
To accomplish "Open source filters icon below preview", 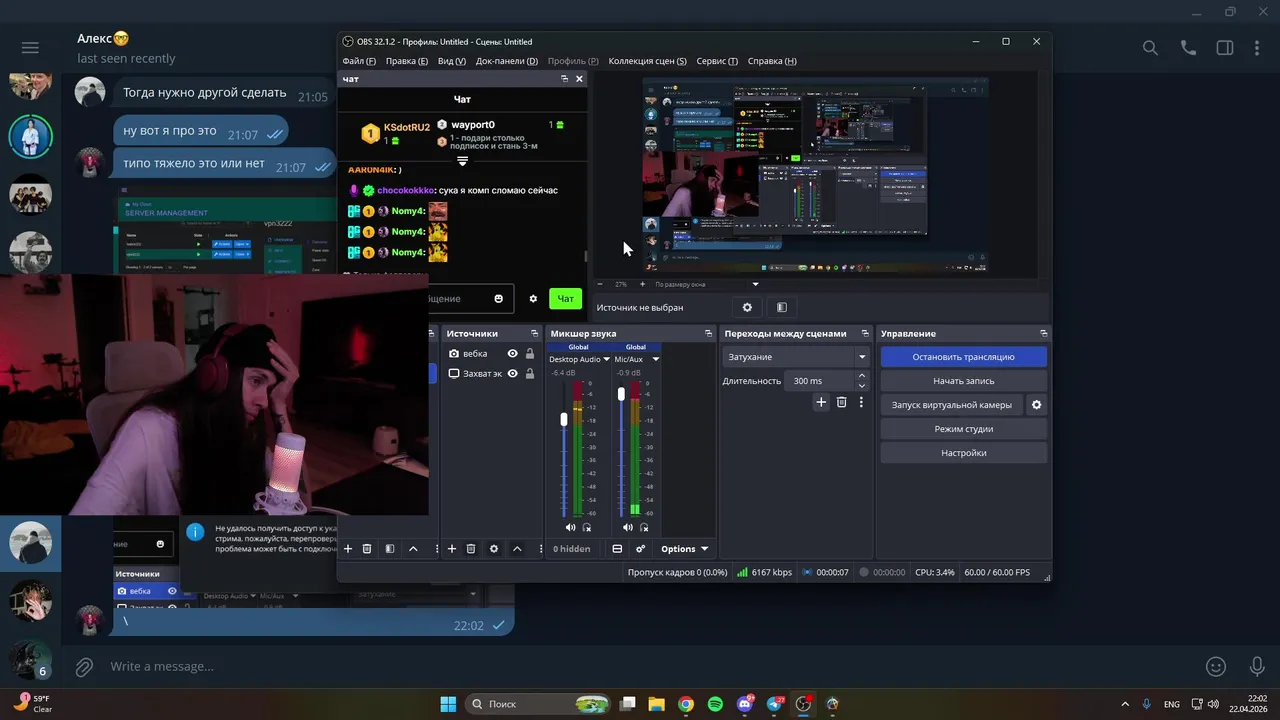I will point(782,307).
